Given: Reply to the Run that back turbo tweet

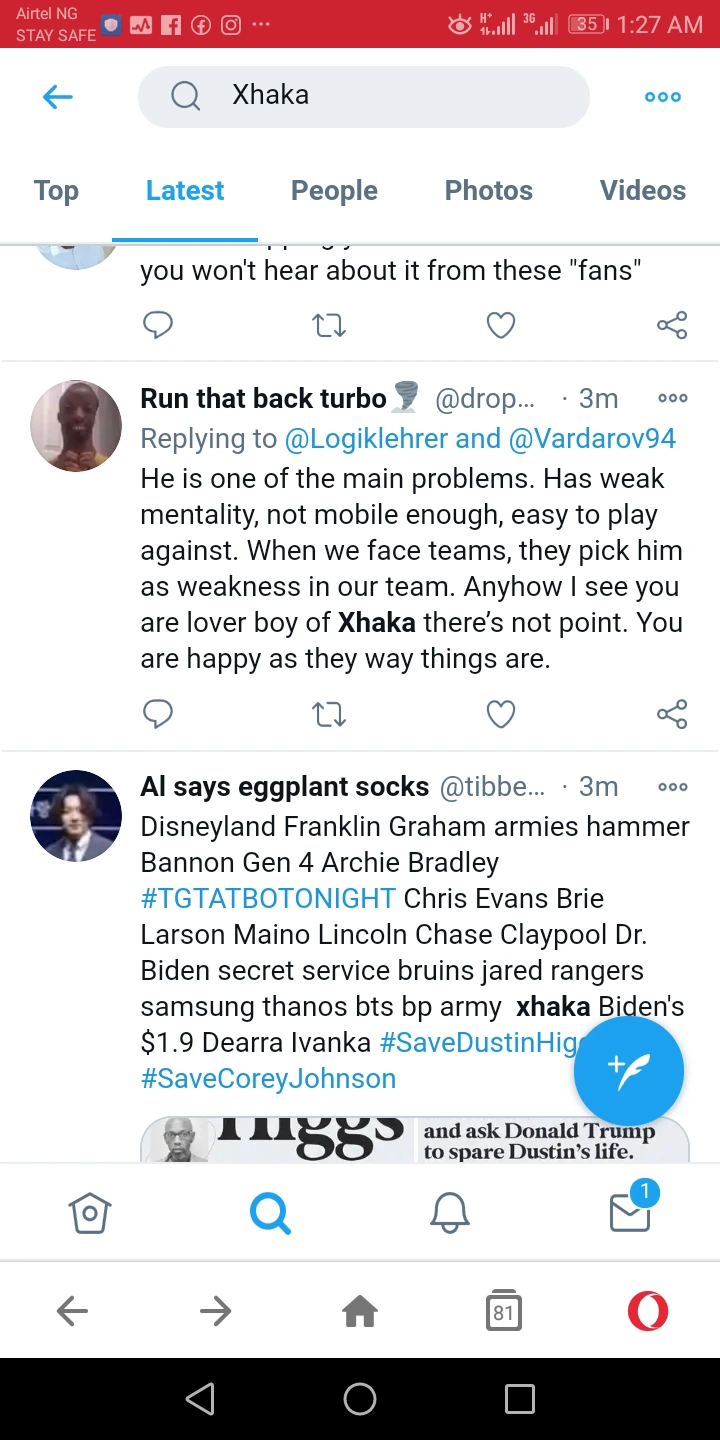Looking at the screenshot, I should [x=158, y=714].
